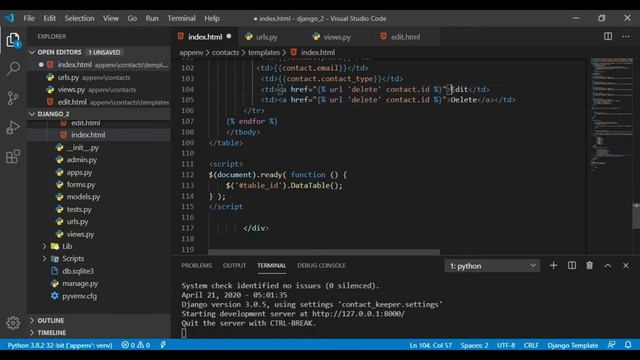This screenshot has height=360, width=640.
Task: Change indentation via 'Spaces: 2'
Action: point(474,345)
